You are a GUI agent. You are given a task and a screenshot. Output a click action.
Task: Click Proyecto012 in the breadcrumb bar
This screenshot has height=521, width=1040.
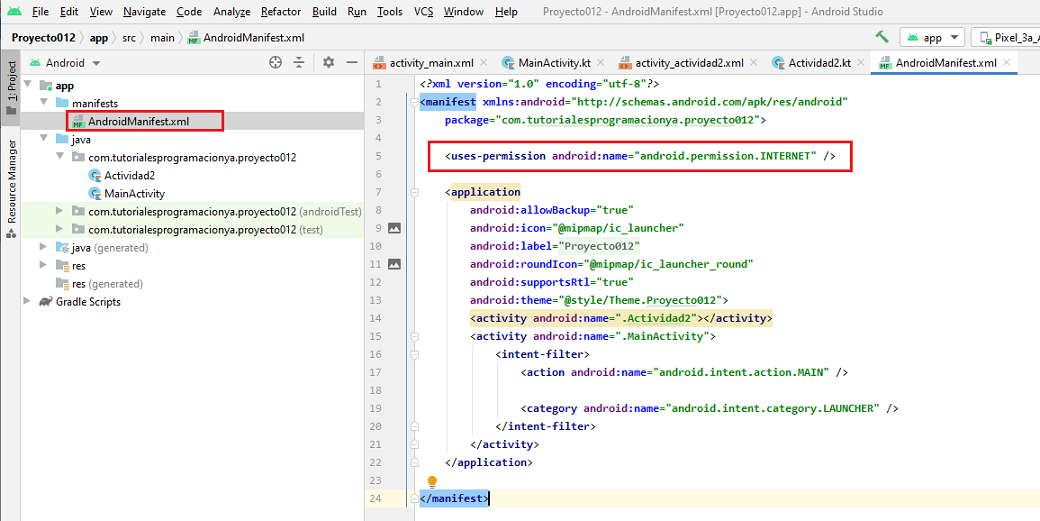[43, 38]
